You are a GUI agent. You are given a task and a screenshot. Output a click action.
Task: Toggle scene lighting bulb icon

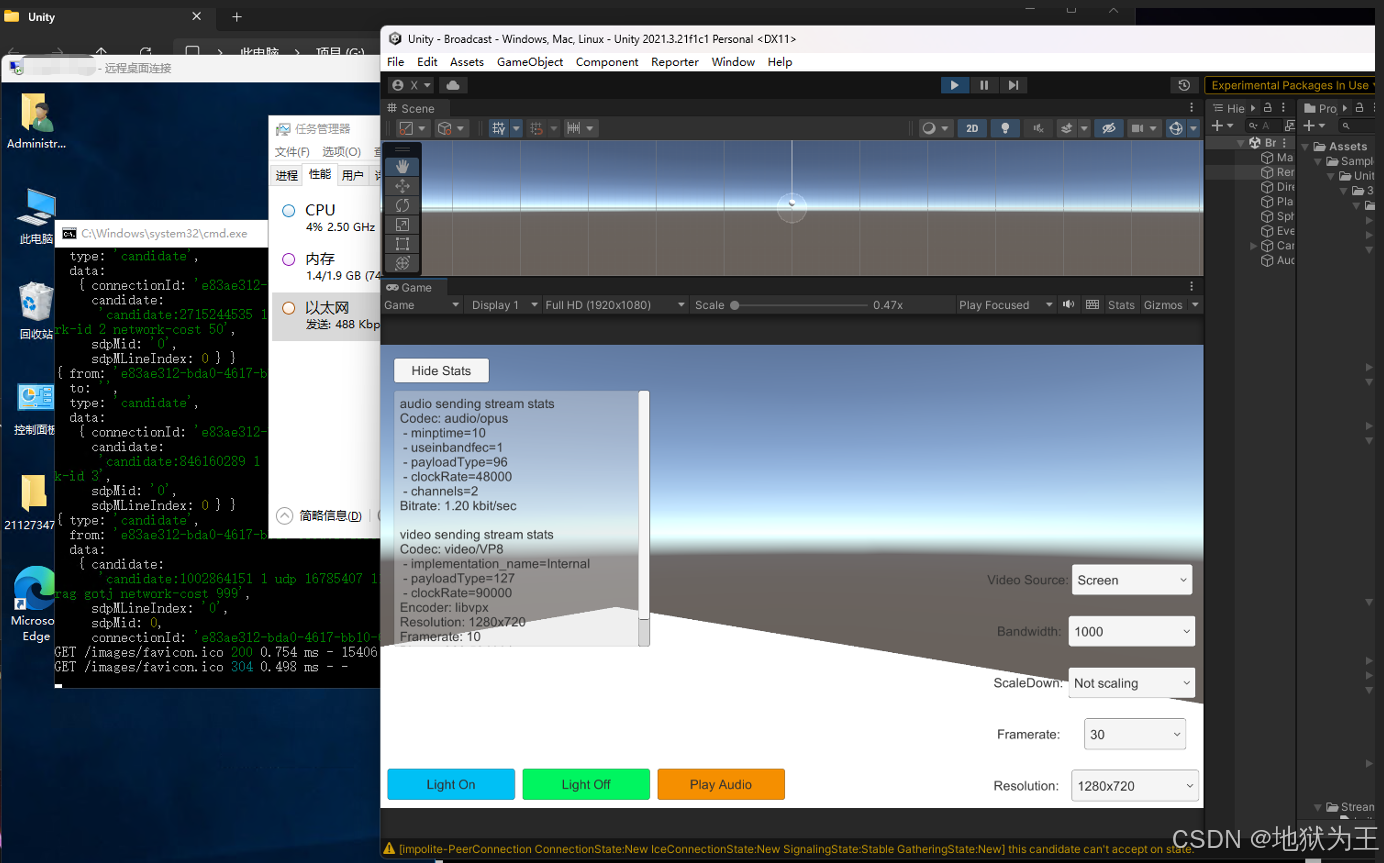(1005, 128)
